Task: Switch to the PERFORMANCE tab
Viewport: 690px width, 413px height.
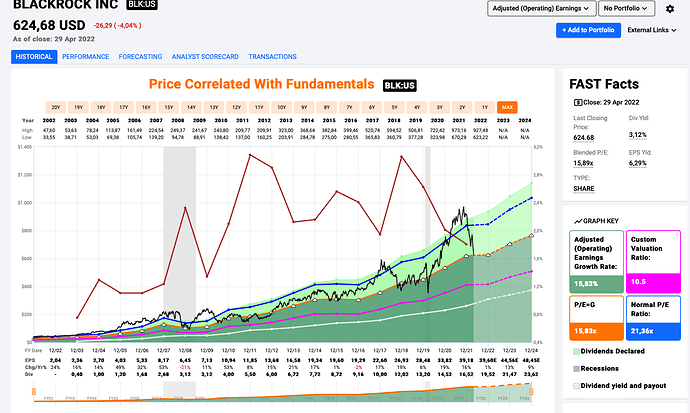Action: (x=85, y=57)
